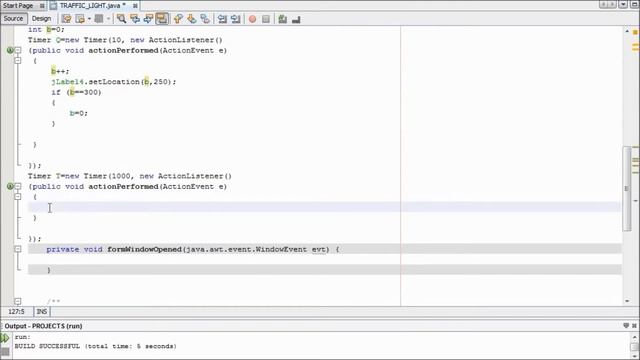640x360 pixels.
Task: Click the if (b==300) line
Action: point(76,92)
